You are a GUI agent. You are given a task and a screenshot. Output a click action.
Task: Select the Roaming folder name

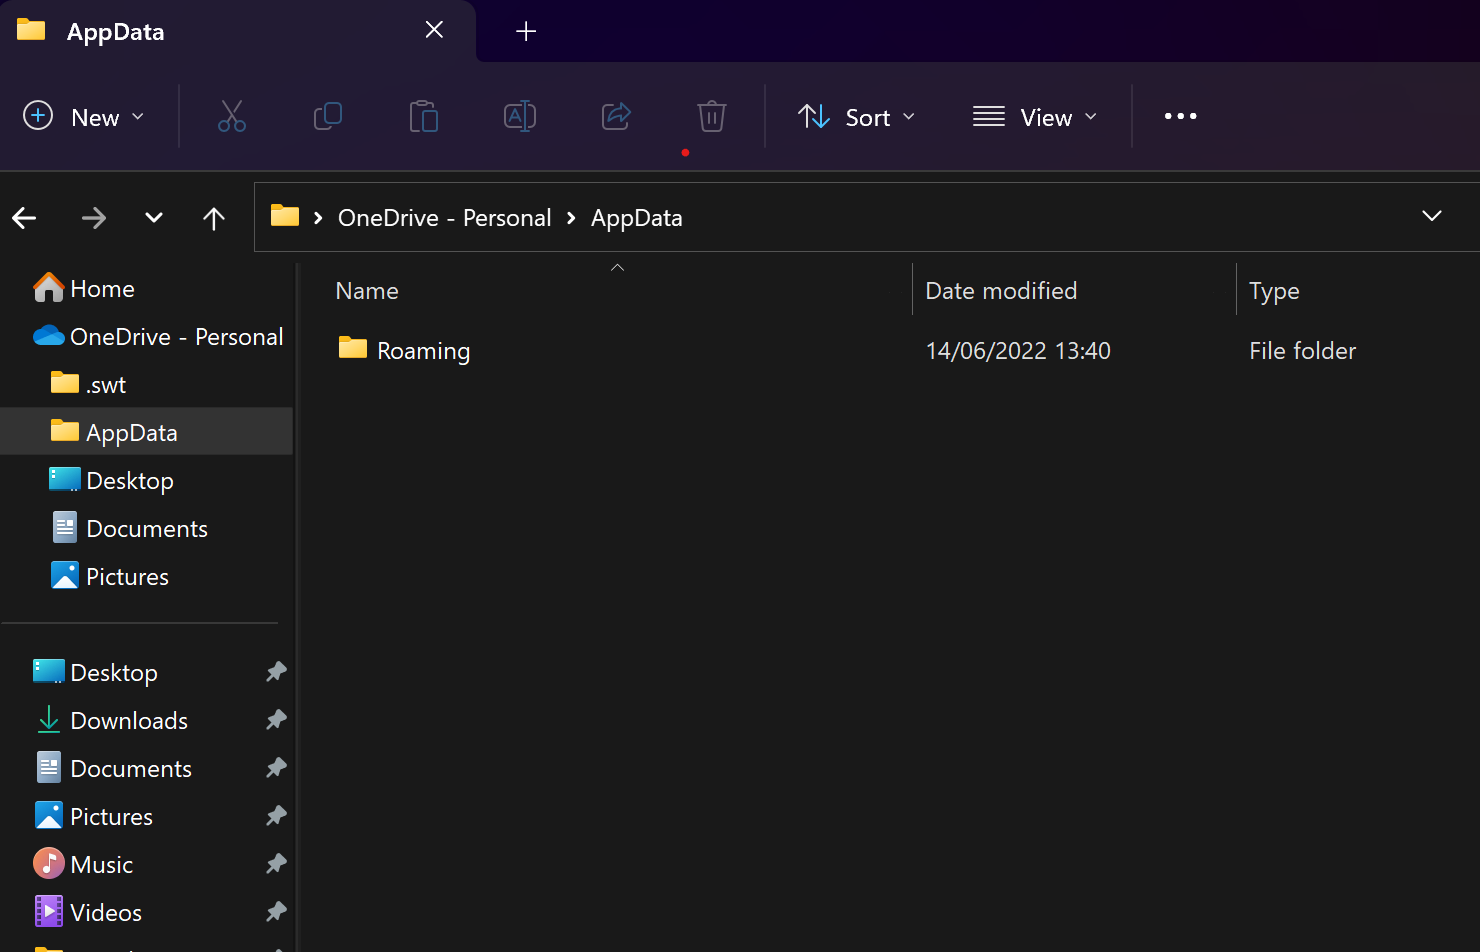click(x=423, y=351)
